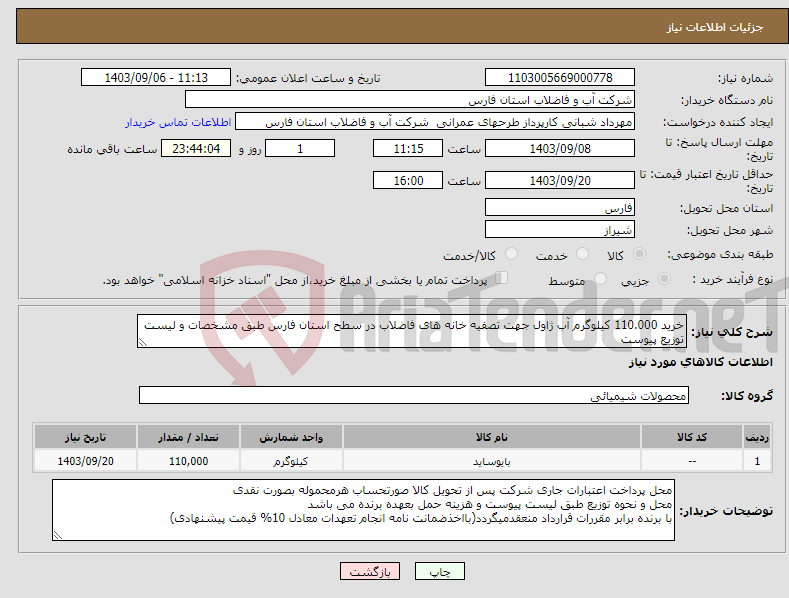Click the 11:15 deadline time field
This screenshot has height=598, width=789.
click(x=408, y=148)
